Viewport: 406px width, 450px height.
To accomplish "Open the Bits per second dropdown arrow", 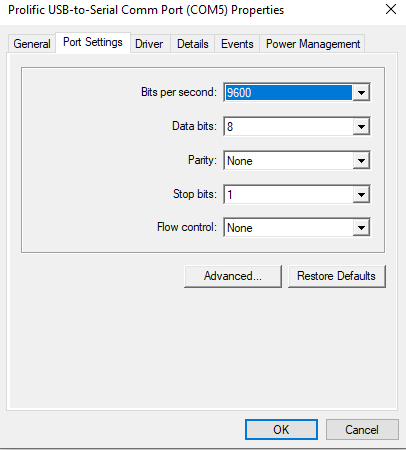I will pos(361,92).
